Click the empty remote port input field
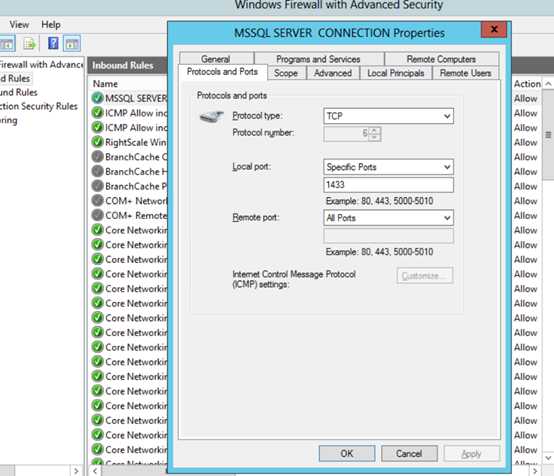 (x=388, y=236)
